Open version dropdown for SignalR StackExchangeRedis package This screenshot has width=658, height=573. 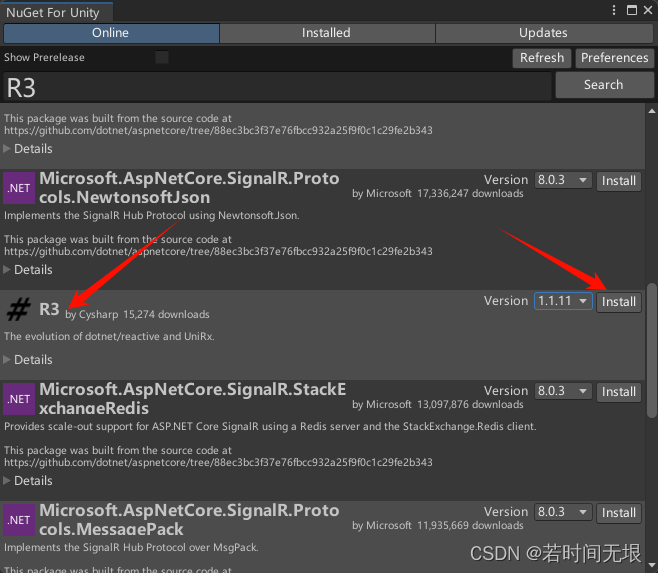click(x=563, y=392)
